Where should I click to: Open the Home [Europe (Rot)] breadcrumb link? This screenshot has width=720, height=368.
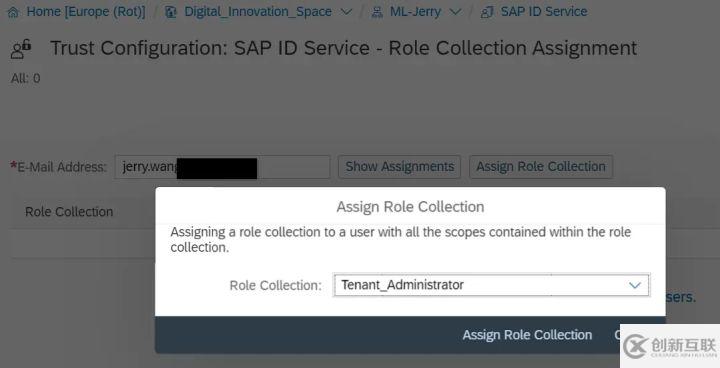pos(86,11)
